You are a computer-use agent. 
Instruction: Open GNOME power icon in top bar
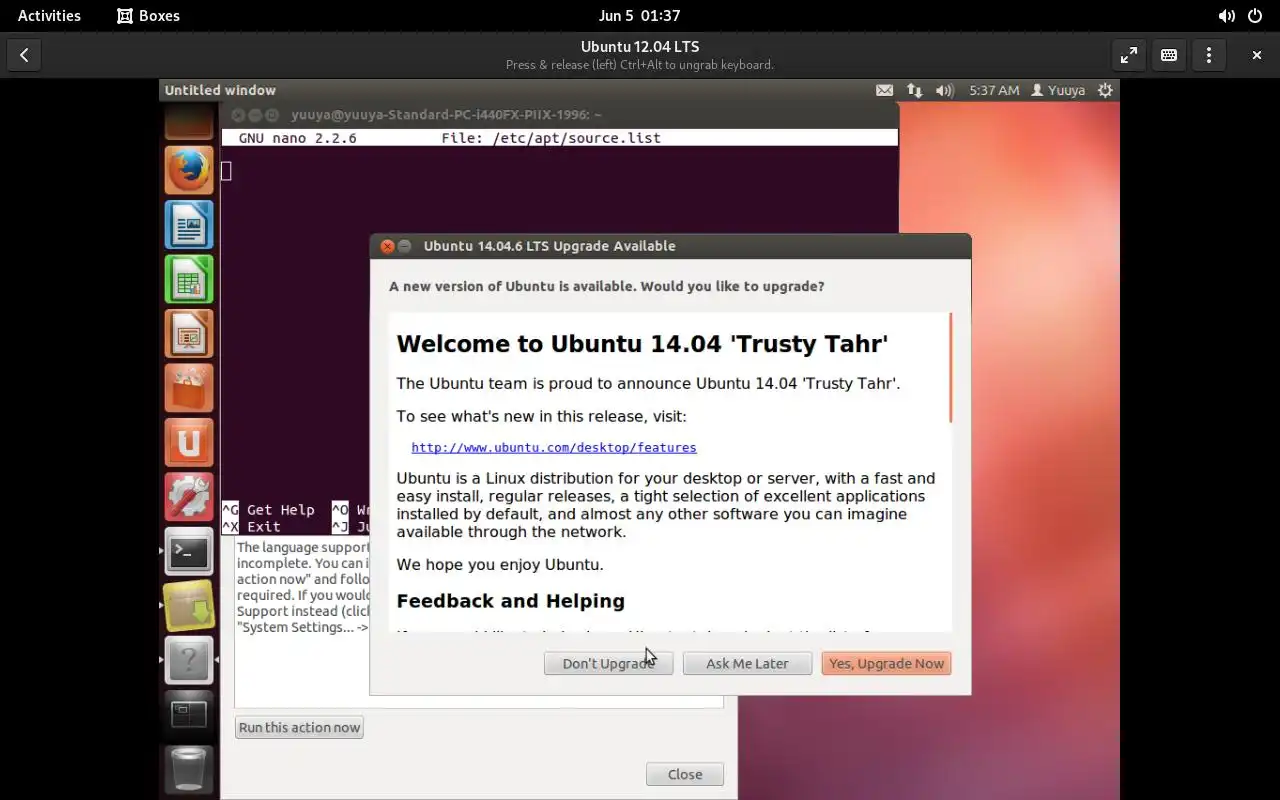1255,16
